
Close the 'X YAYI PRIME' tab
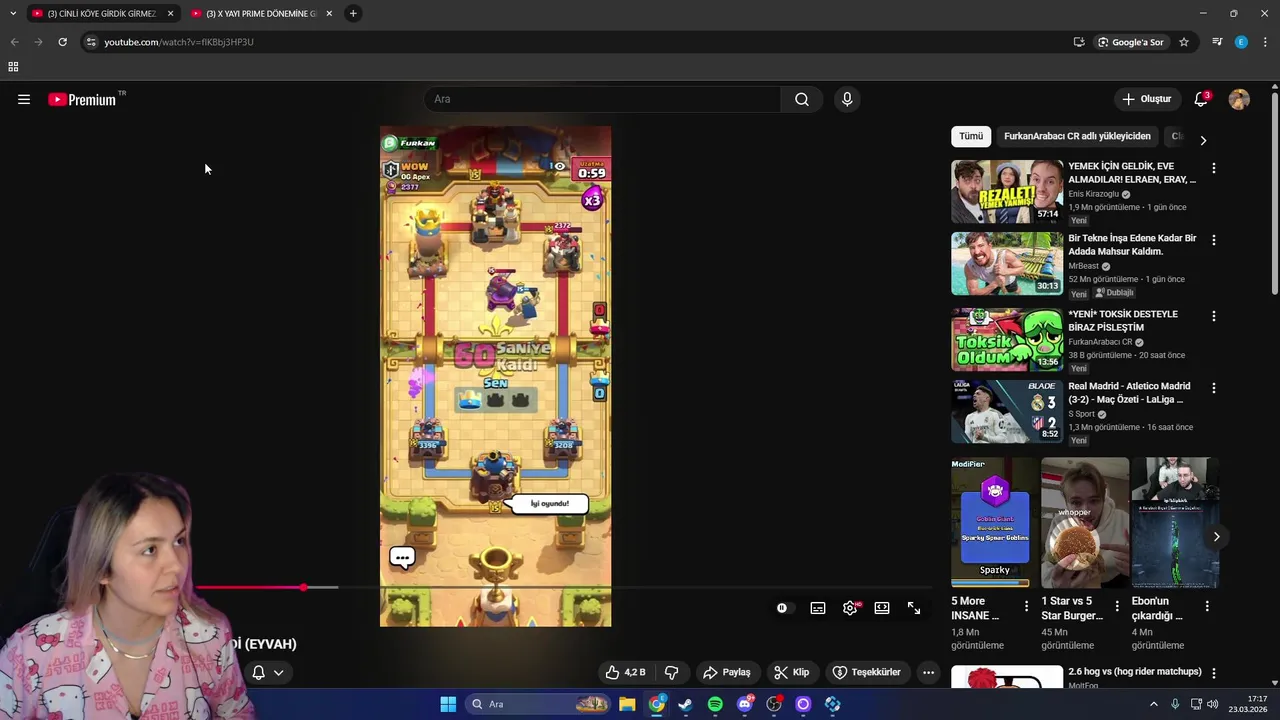329,13
